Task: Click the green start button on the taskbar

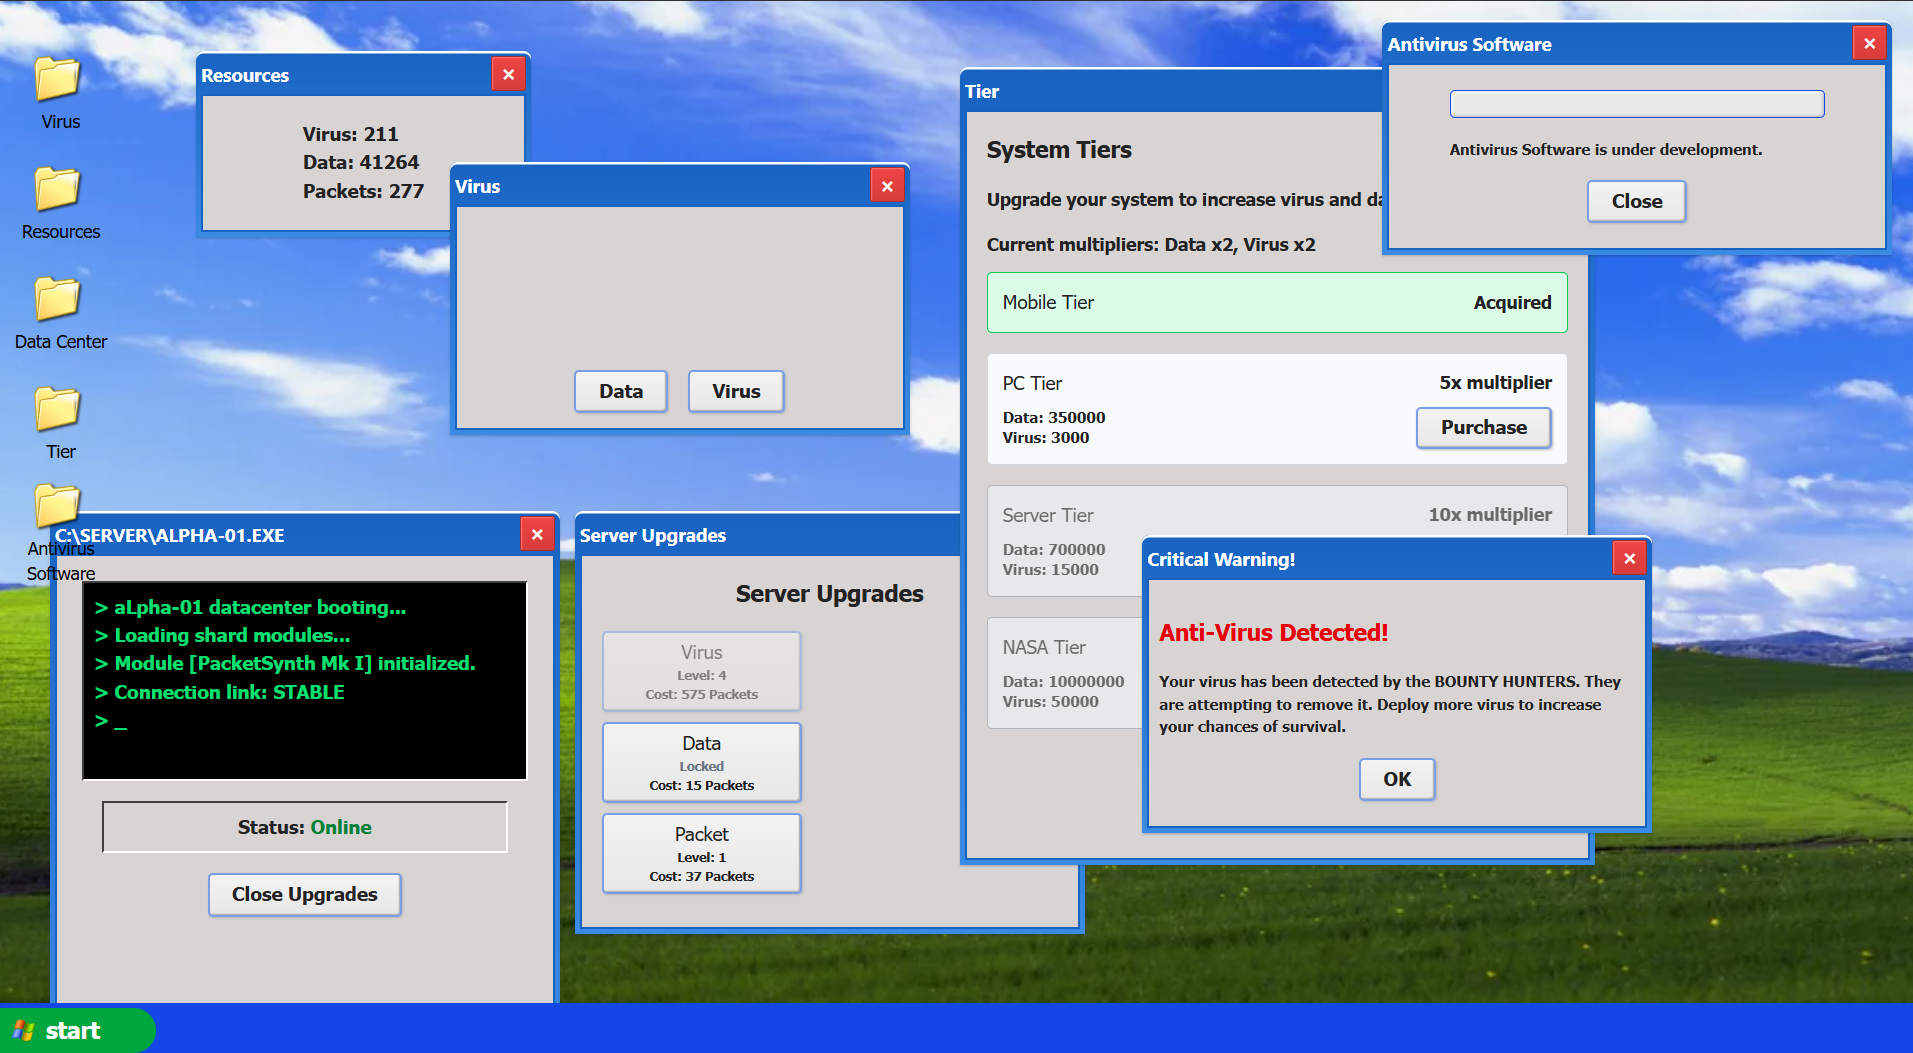Action: pos(76,1030)
